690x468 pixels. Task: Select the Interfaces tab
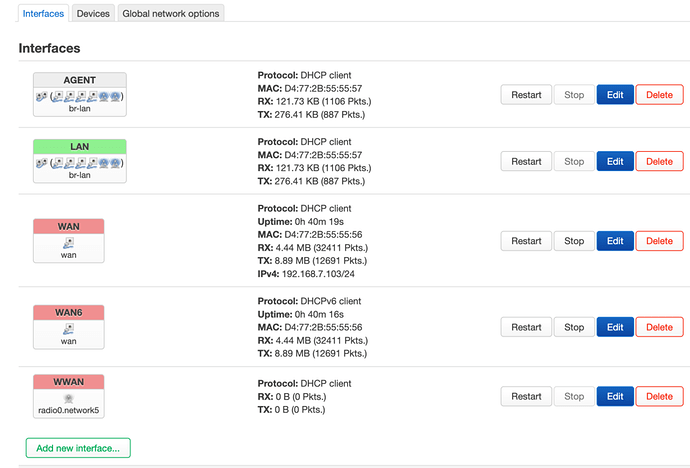(43, 14)
